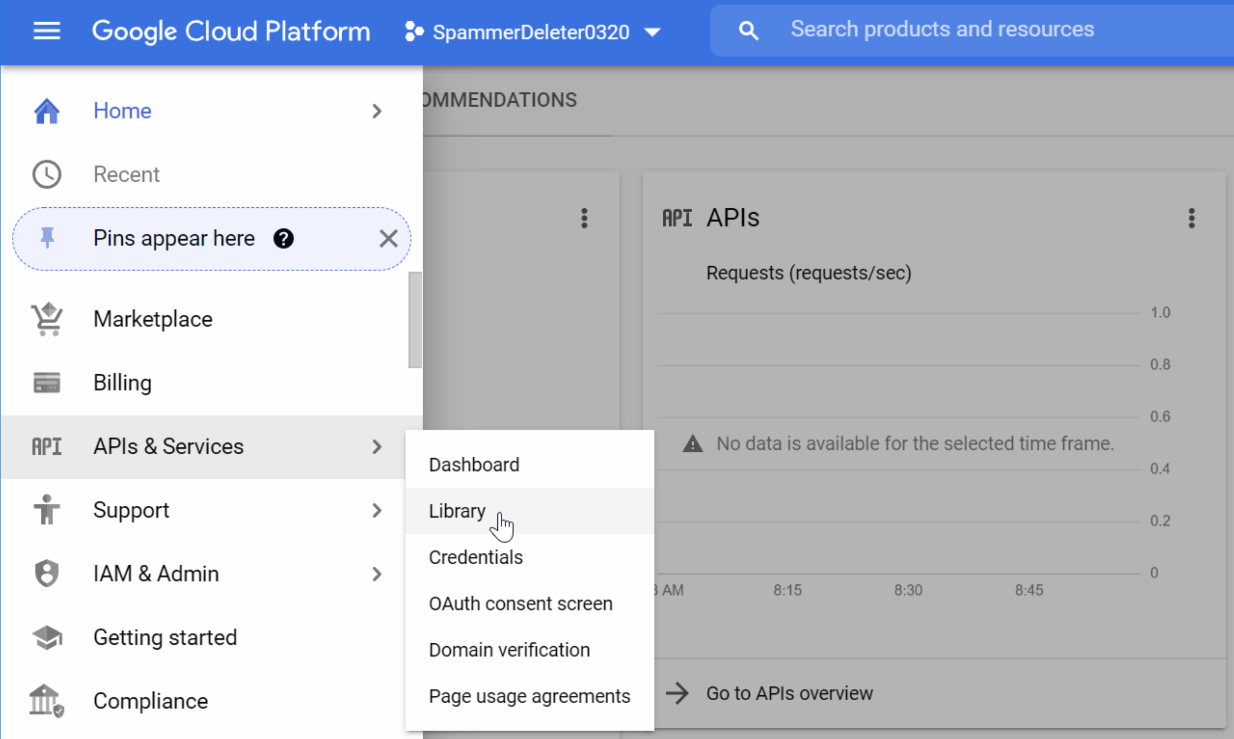Image resolution: width=1234 pixels, height=739 pixels.
Task: Click the pin icon in Pins banner
Action: pyautogui.click(x=47, y=238)
